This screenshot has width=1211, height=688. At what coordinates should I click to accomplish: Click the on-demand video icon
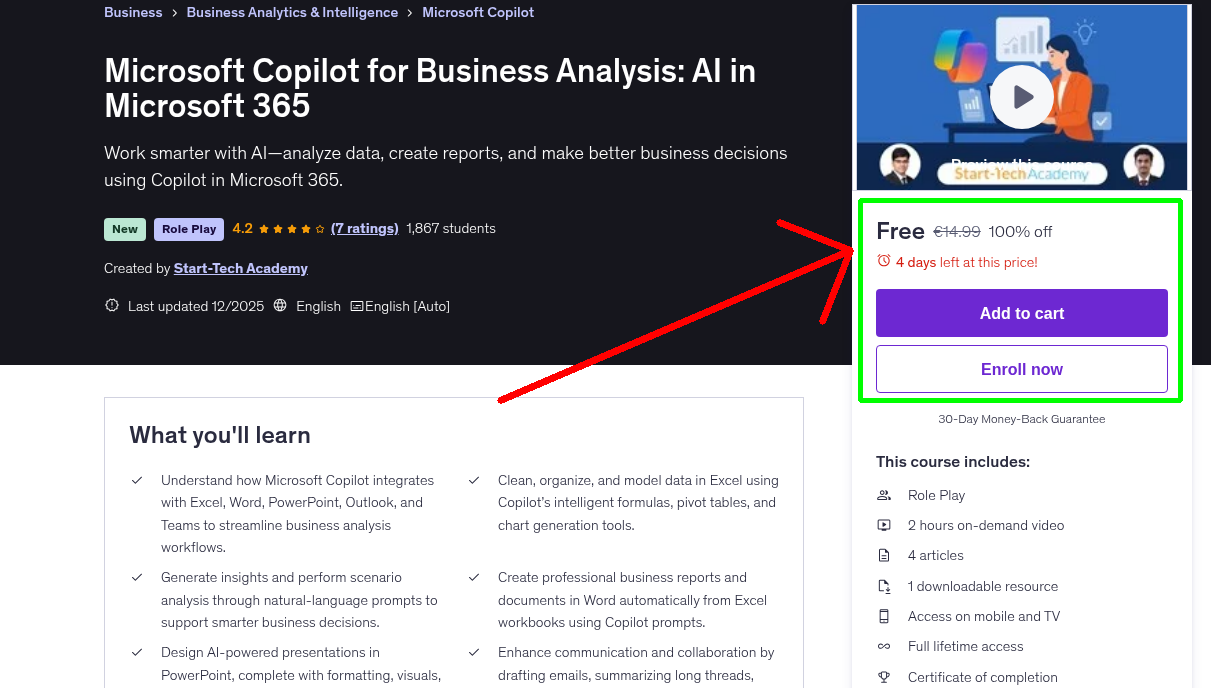[883, 524]
